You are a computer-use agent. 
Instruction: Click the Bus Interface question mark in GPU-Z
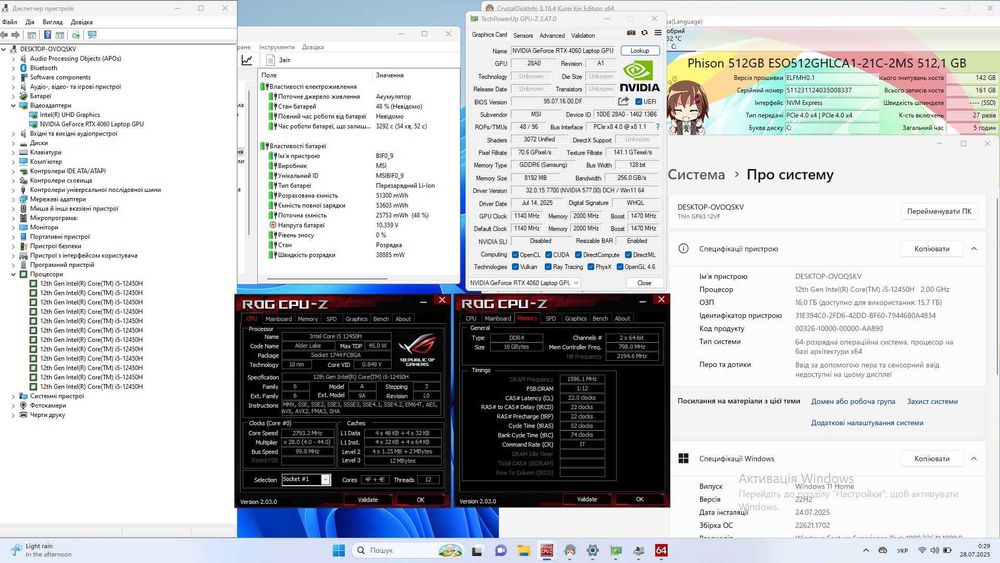(658, 127)
